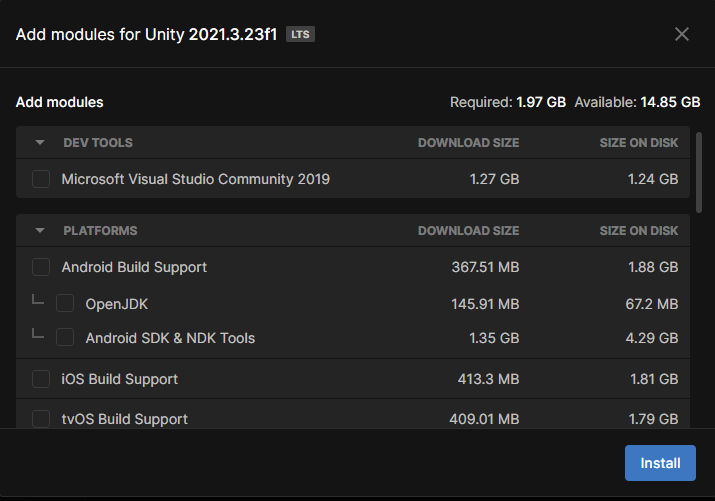The height and width of the screenshot is (501, 715).
Task: Click the Install button
Action: point(660,463)
